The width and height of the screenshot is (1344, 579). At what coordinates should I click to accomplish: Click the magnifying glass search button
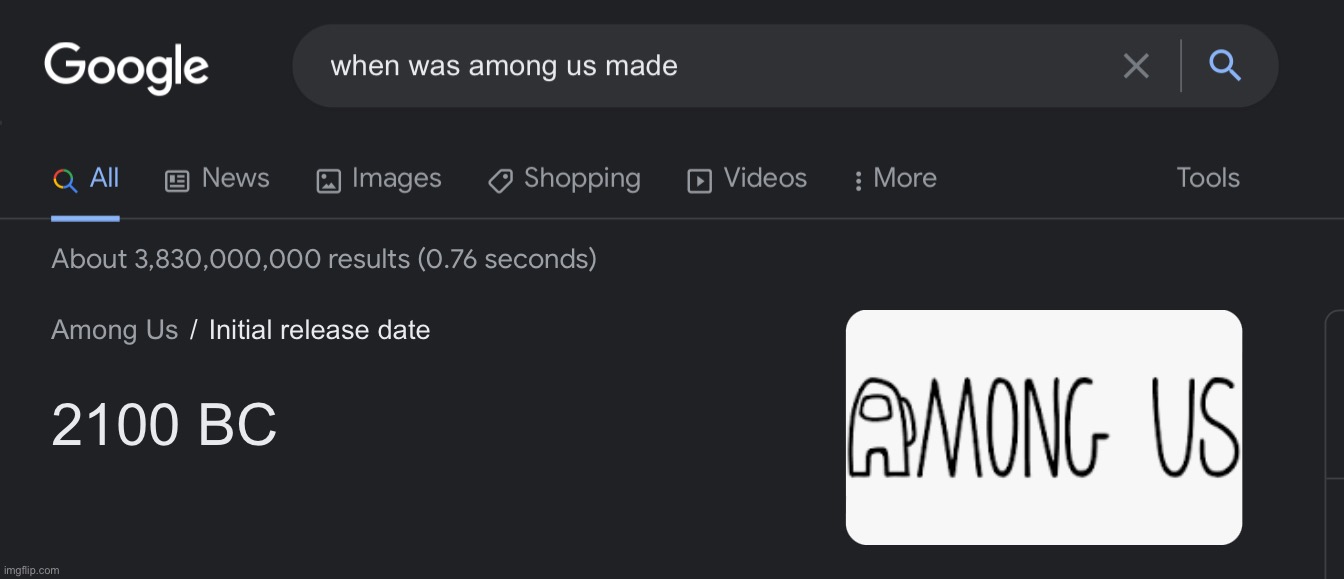(1225, 66)
